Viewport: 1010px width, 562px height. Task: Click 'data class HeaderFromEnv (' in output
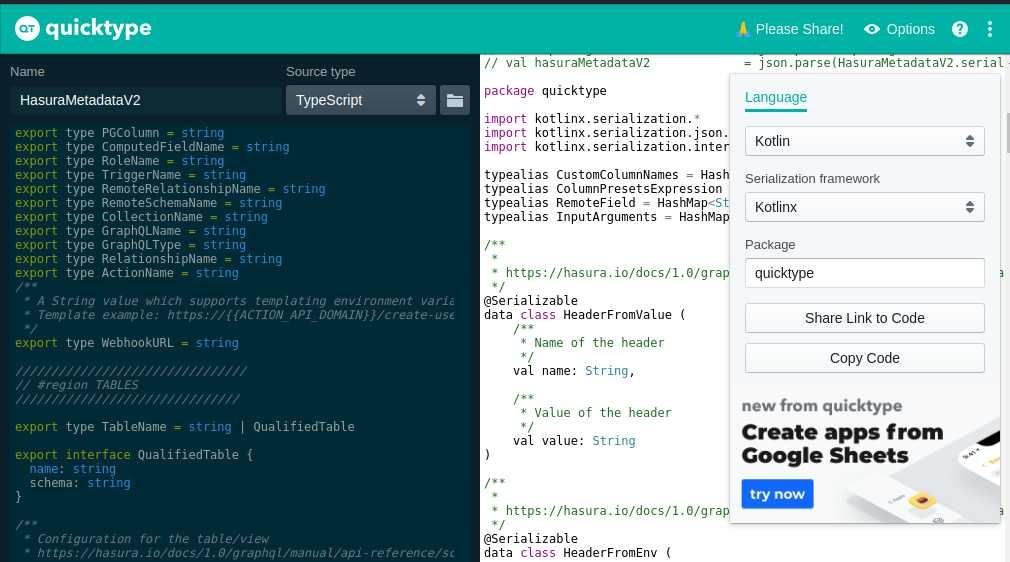(x=578, y=553)
